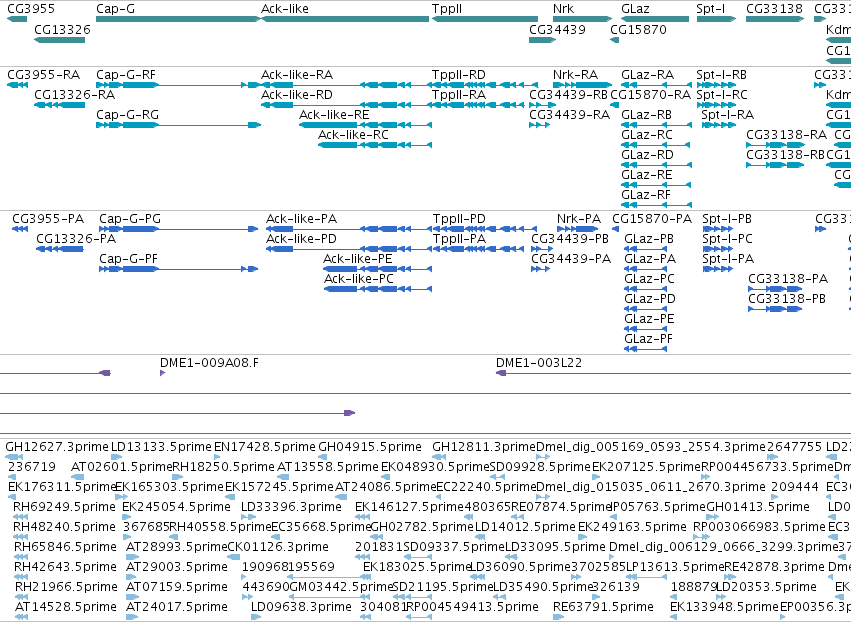Open transcript Ack-like-RA
The height and width of the screenshot is (622, 851).
coord(345,85)
